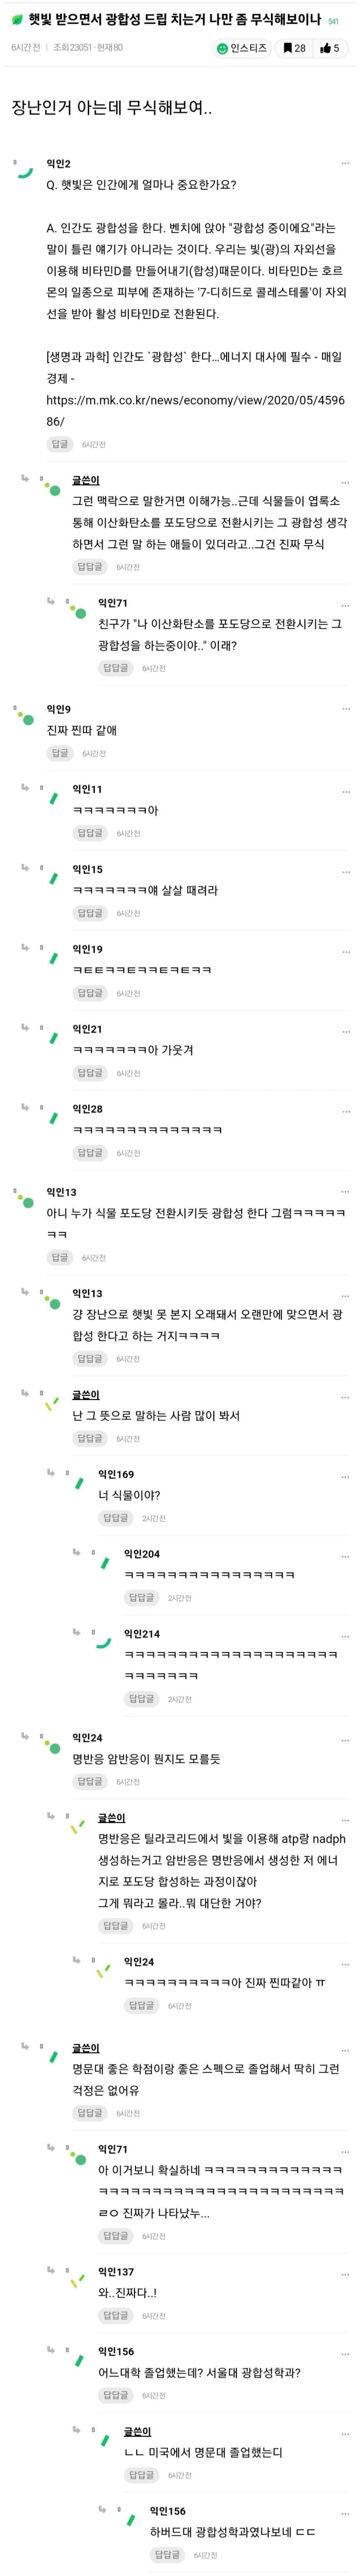
Task: Bookmark the post with the scrap icon
Action: coord(294,48)
